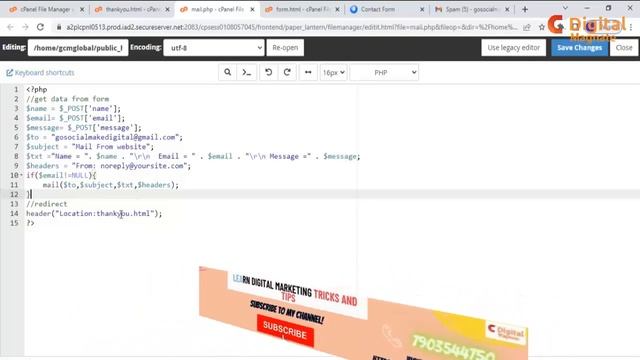This screenshot has width=640, height=360.
Task: Click the $headers From noreply line
Action: (109, 166)
